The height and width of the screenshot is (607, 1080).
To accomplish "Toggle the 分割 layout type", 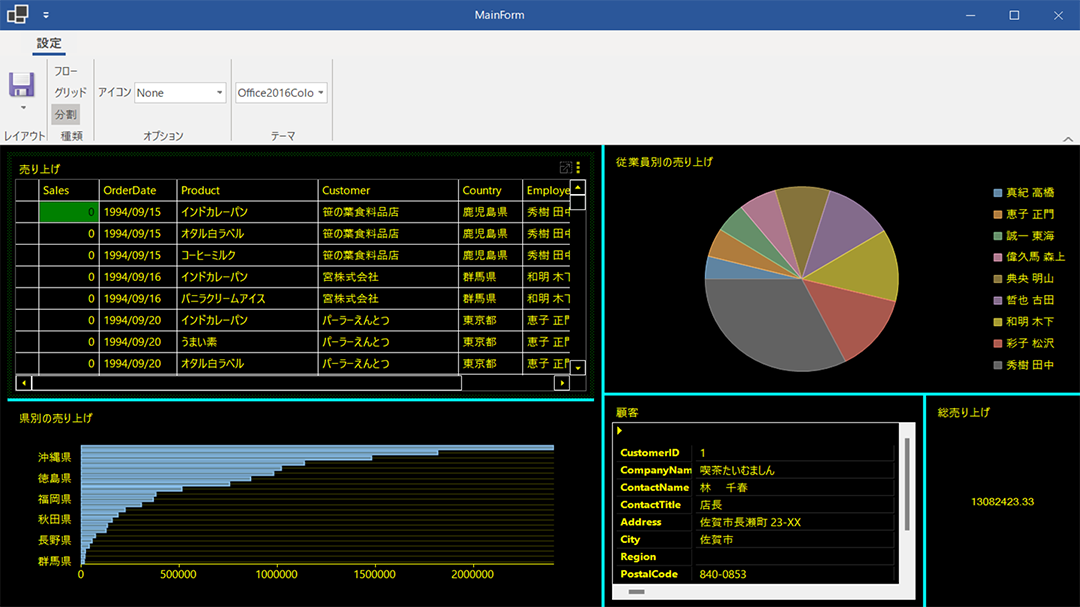I will pyautogui.click(x=65, y=114).
